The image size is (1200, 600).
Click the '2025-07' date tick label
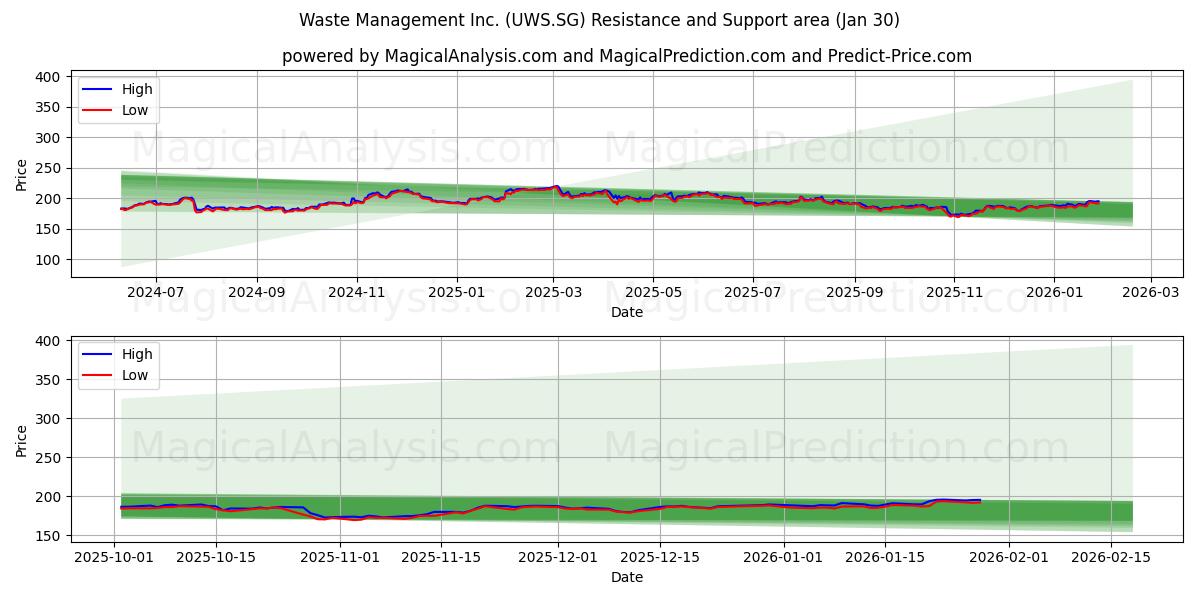(x=754, y=293)
